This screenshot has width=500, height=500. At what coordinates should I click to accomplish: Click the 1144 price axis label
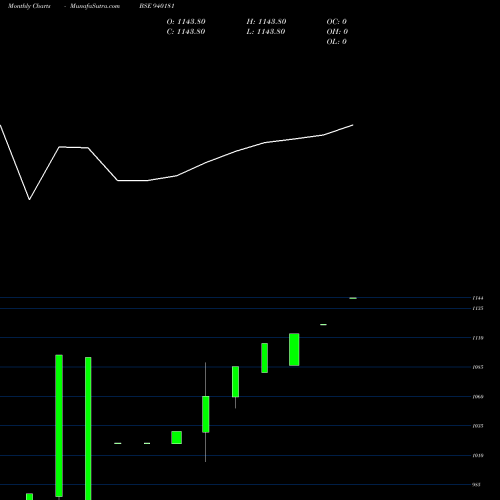(x=478, y=298)
